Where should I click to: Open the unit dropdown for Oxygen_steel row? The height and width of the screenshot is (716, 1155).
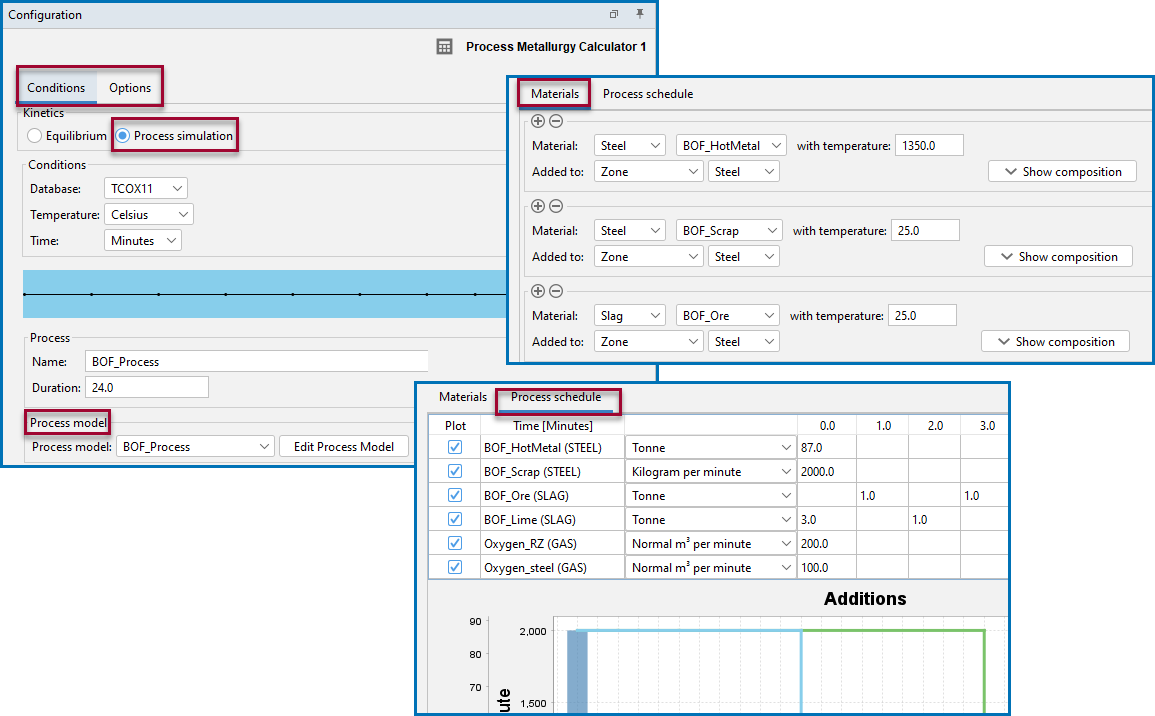[x=710, y=567]
